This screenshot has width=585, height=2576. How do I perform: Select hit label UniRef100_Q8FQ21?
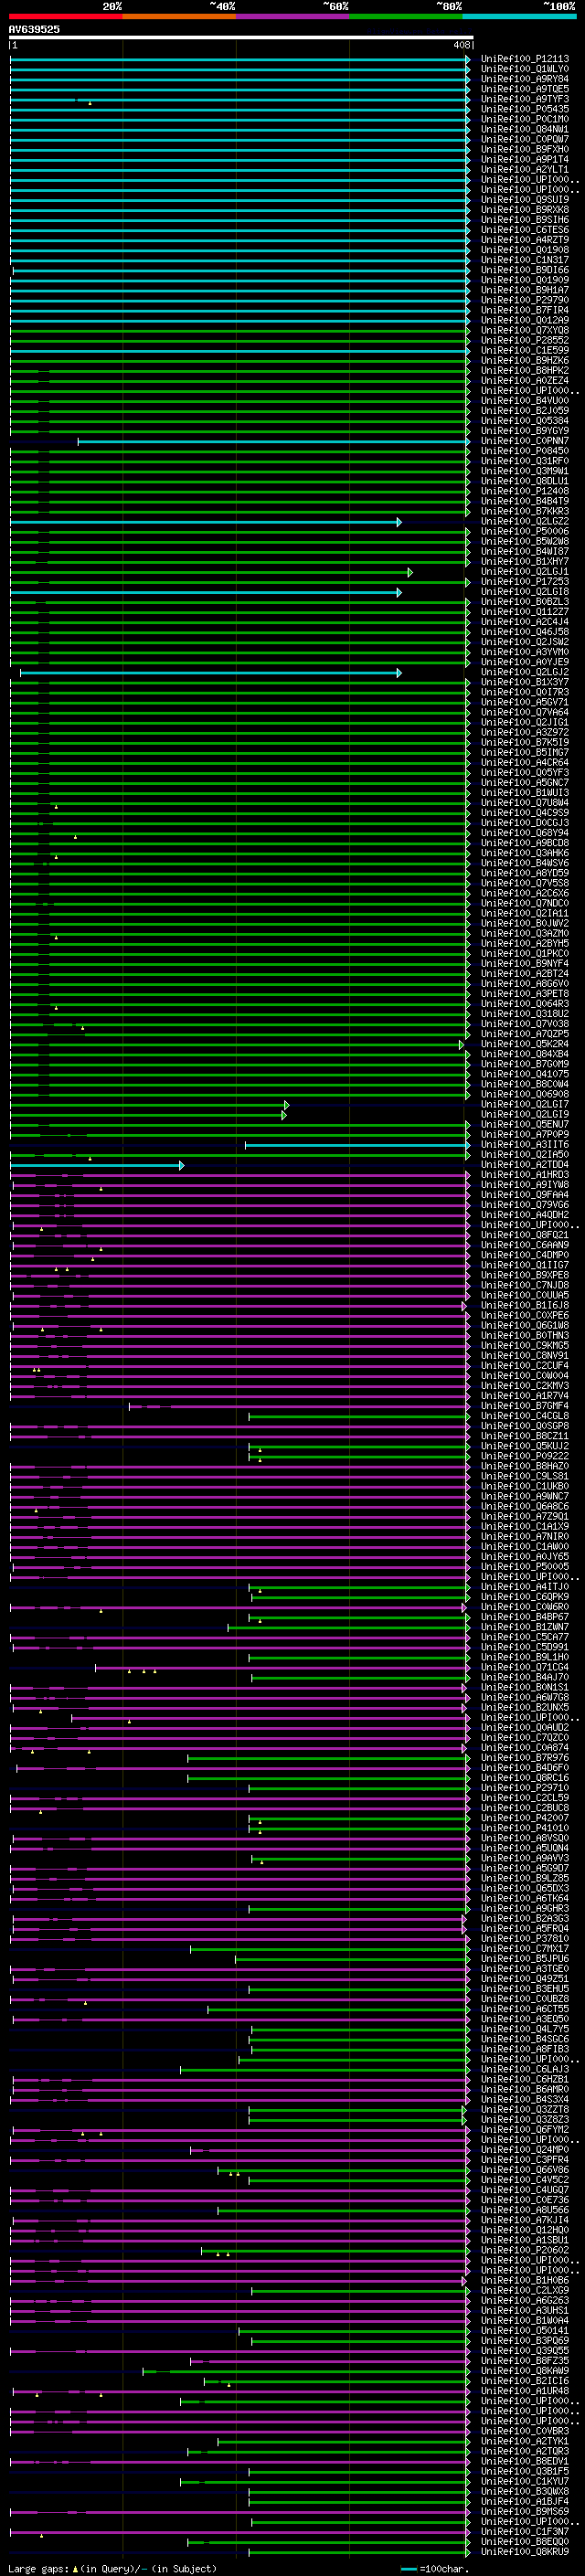525,1235
